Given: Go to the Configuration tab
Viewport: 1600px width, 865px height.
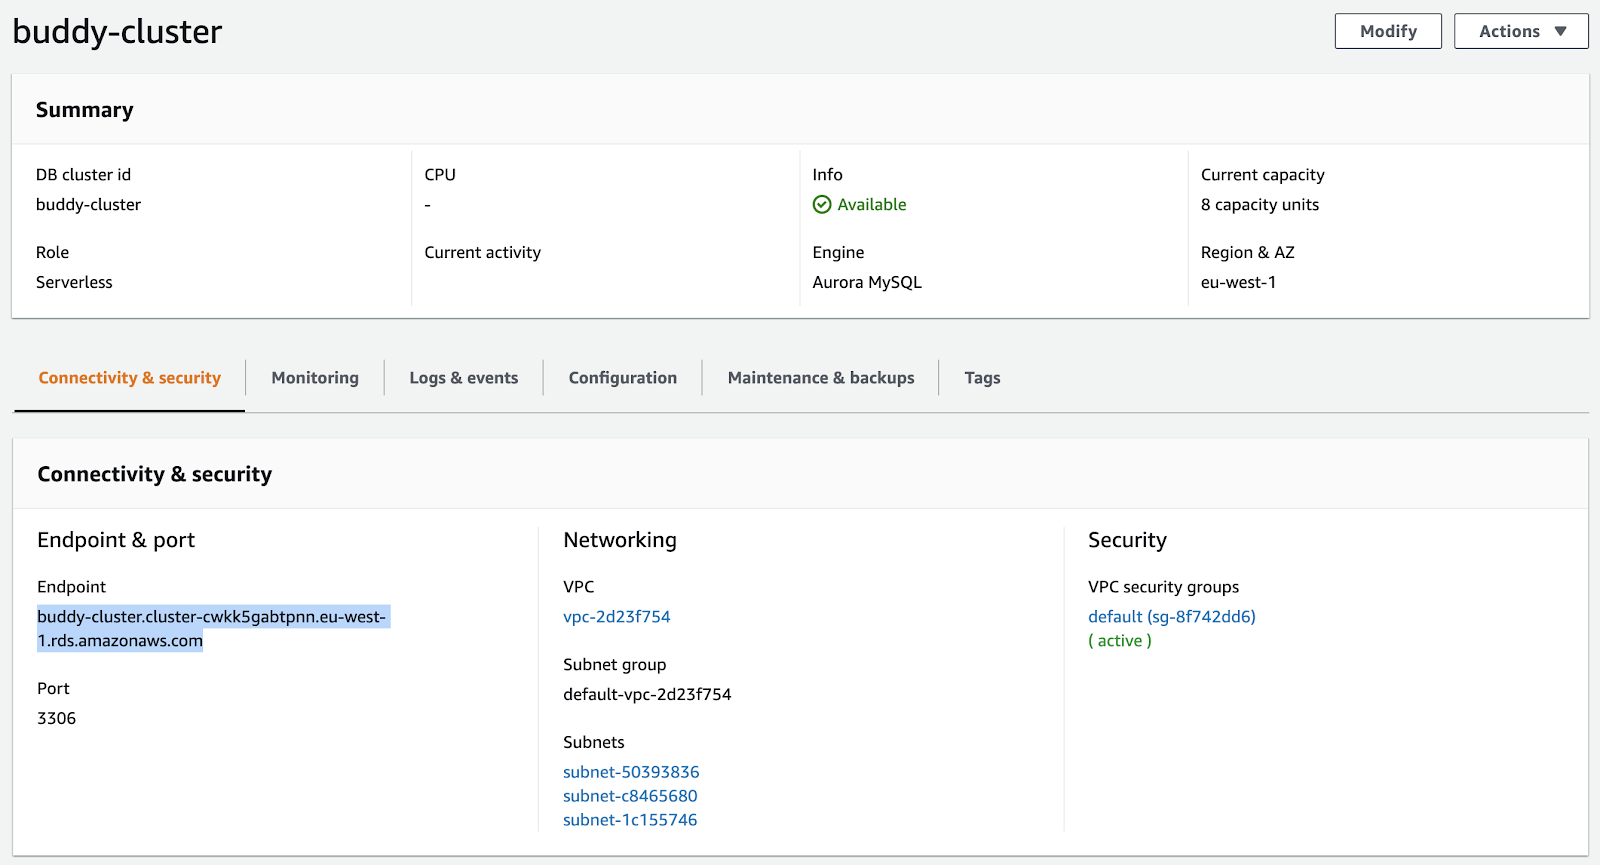Looking at the screenshot, I should [x=623, y=378].
